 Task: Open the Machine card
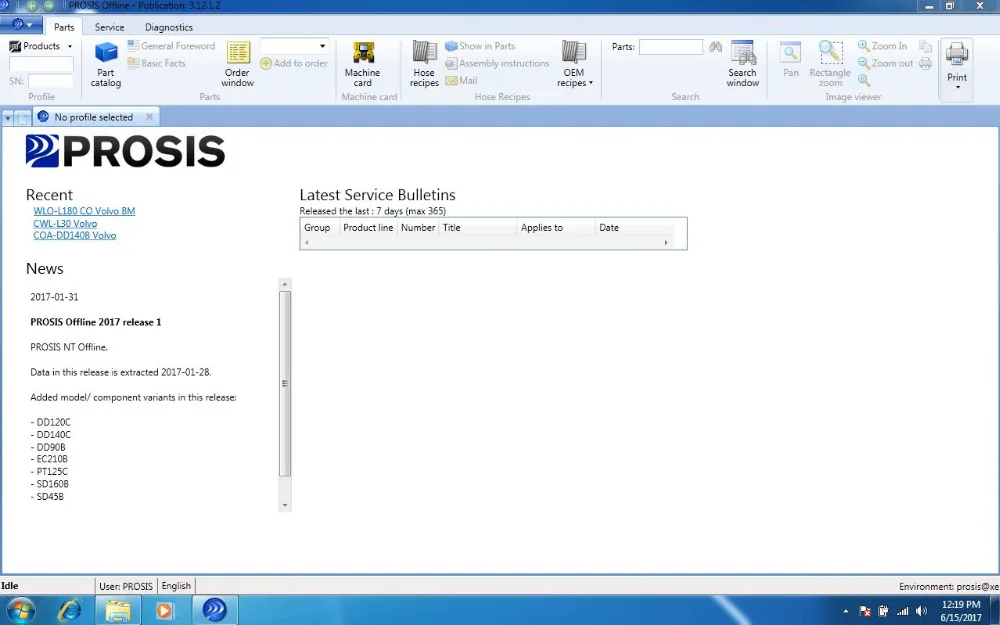tap(362, 64)
